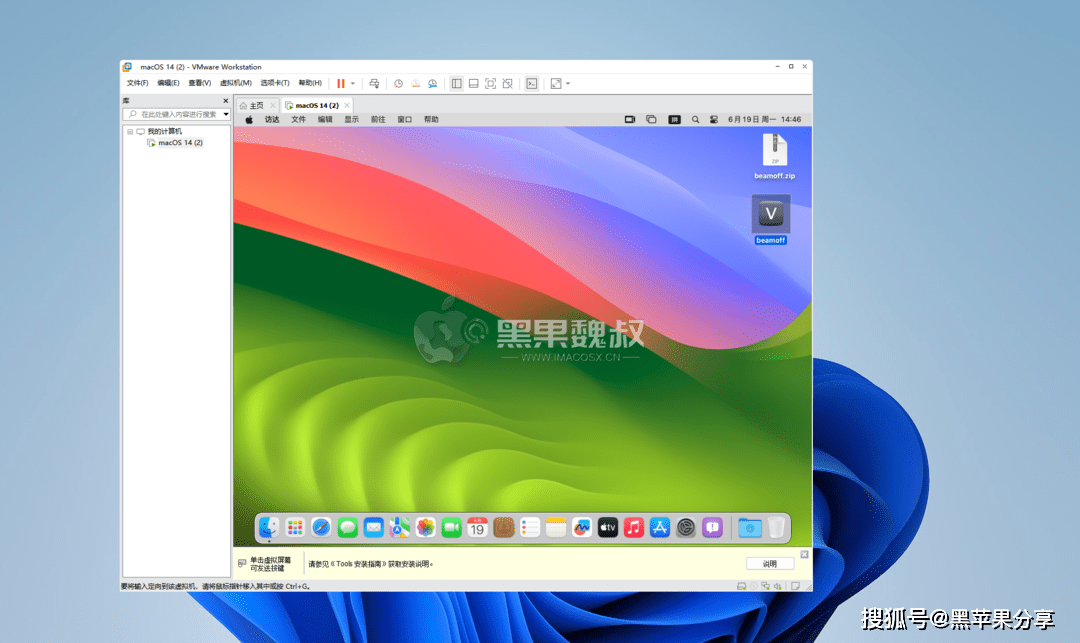Open the 访达 menu in macOS
Image resolution: width=1080 pixels, height=643 pixels.
[x=272, y=120]
